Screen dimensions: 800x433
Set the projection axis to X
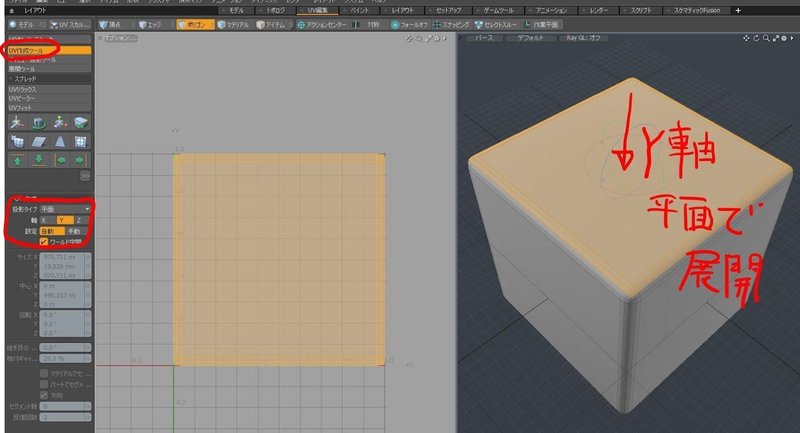pos(48,220)
